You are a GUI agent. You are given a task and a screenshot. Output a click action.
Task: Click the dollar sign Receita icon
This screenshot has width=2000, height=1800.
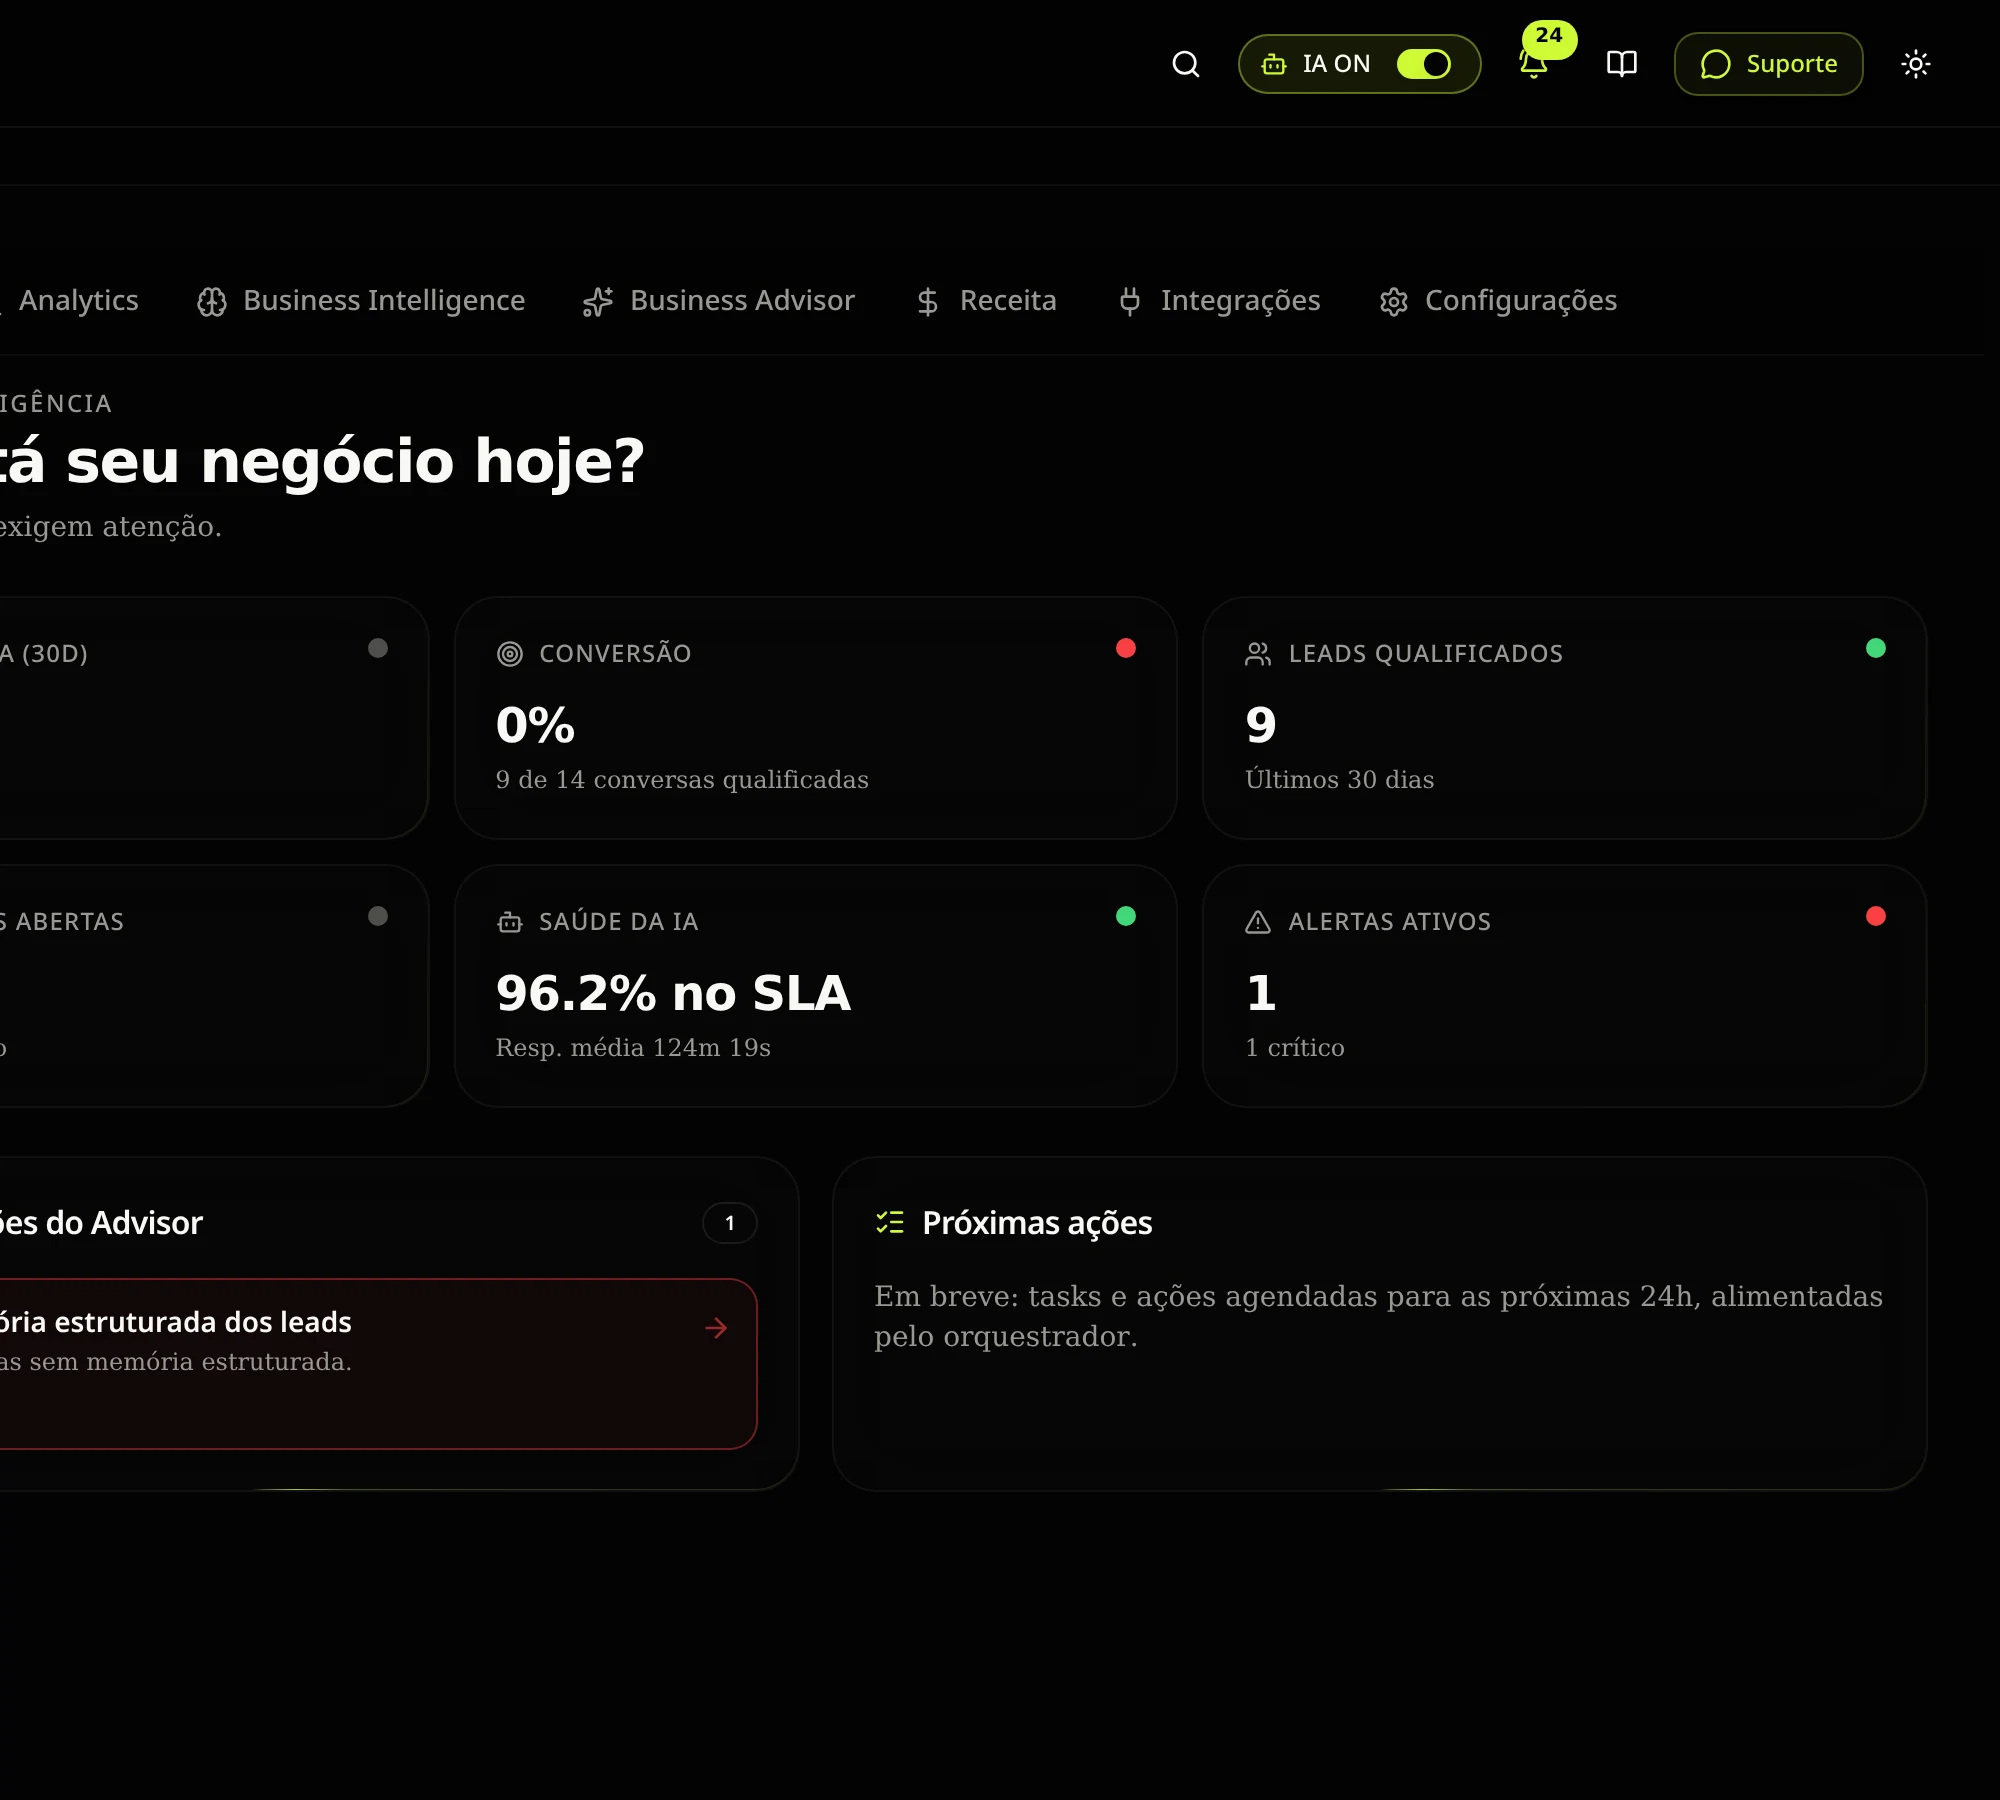pyautogui.click(x=928, y=301)
